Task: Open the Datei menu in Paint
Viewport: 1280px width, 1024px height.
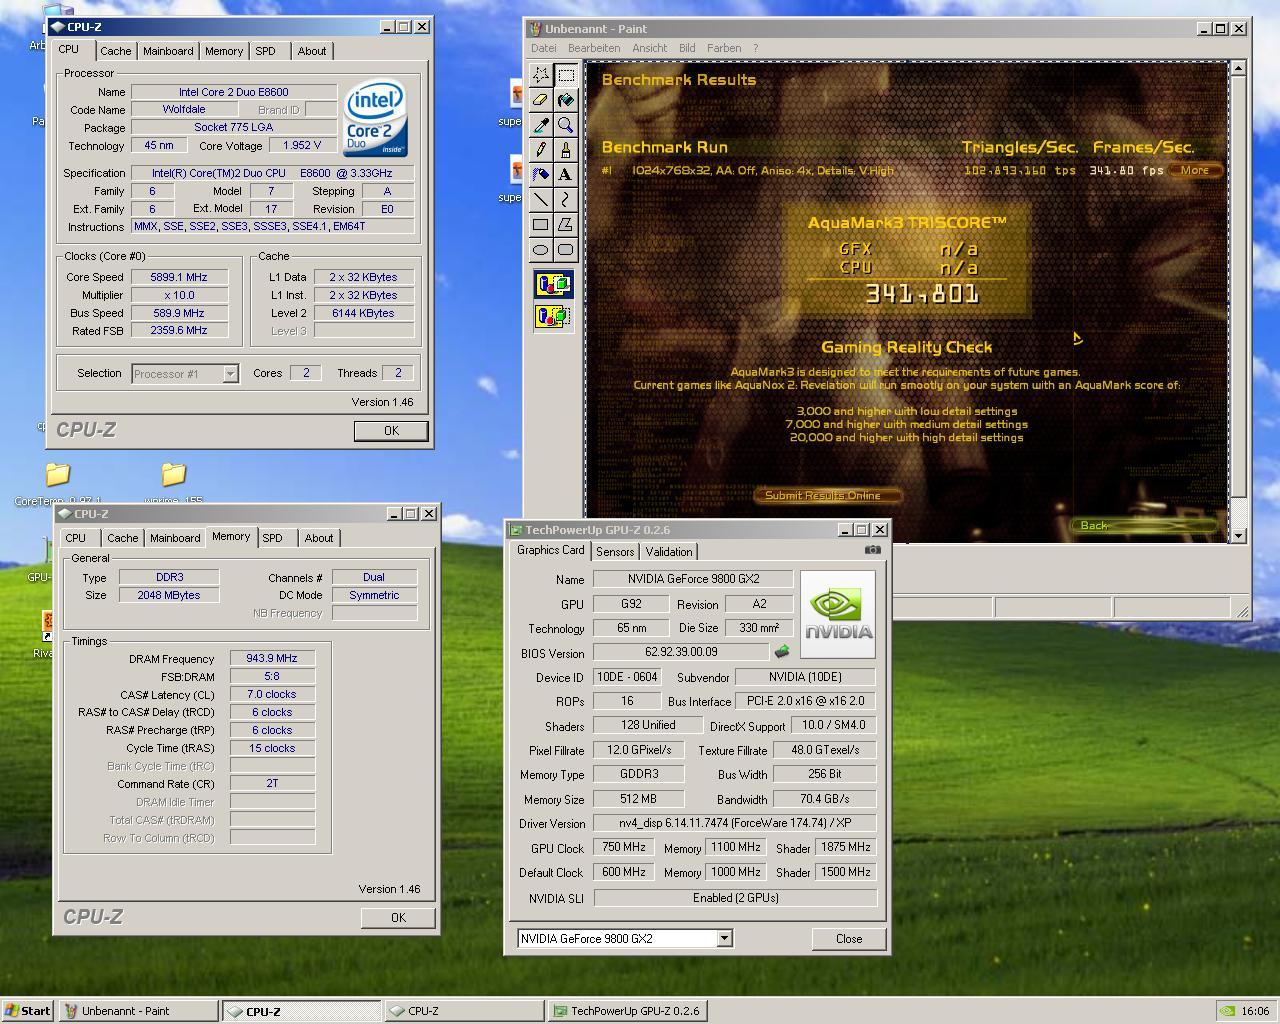Action: coord(544,48)
